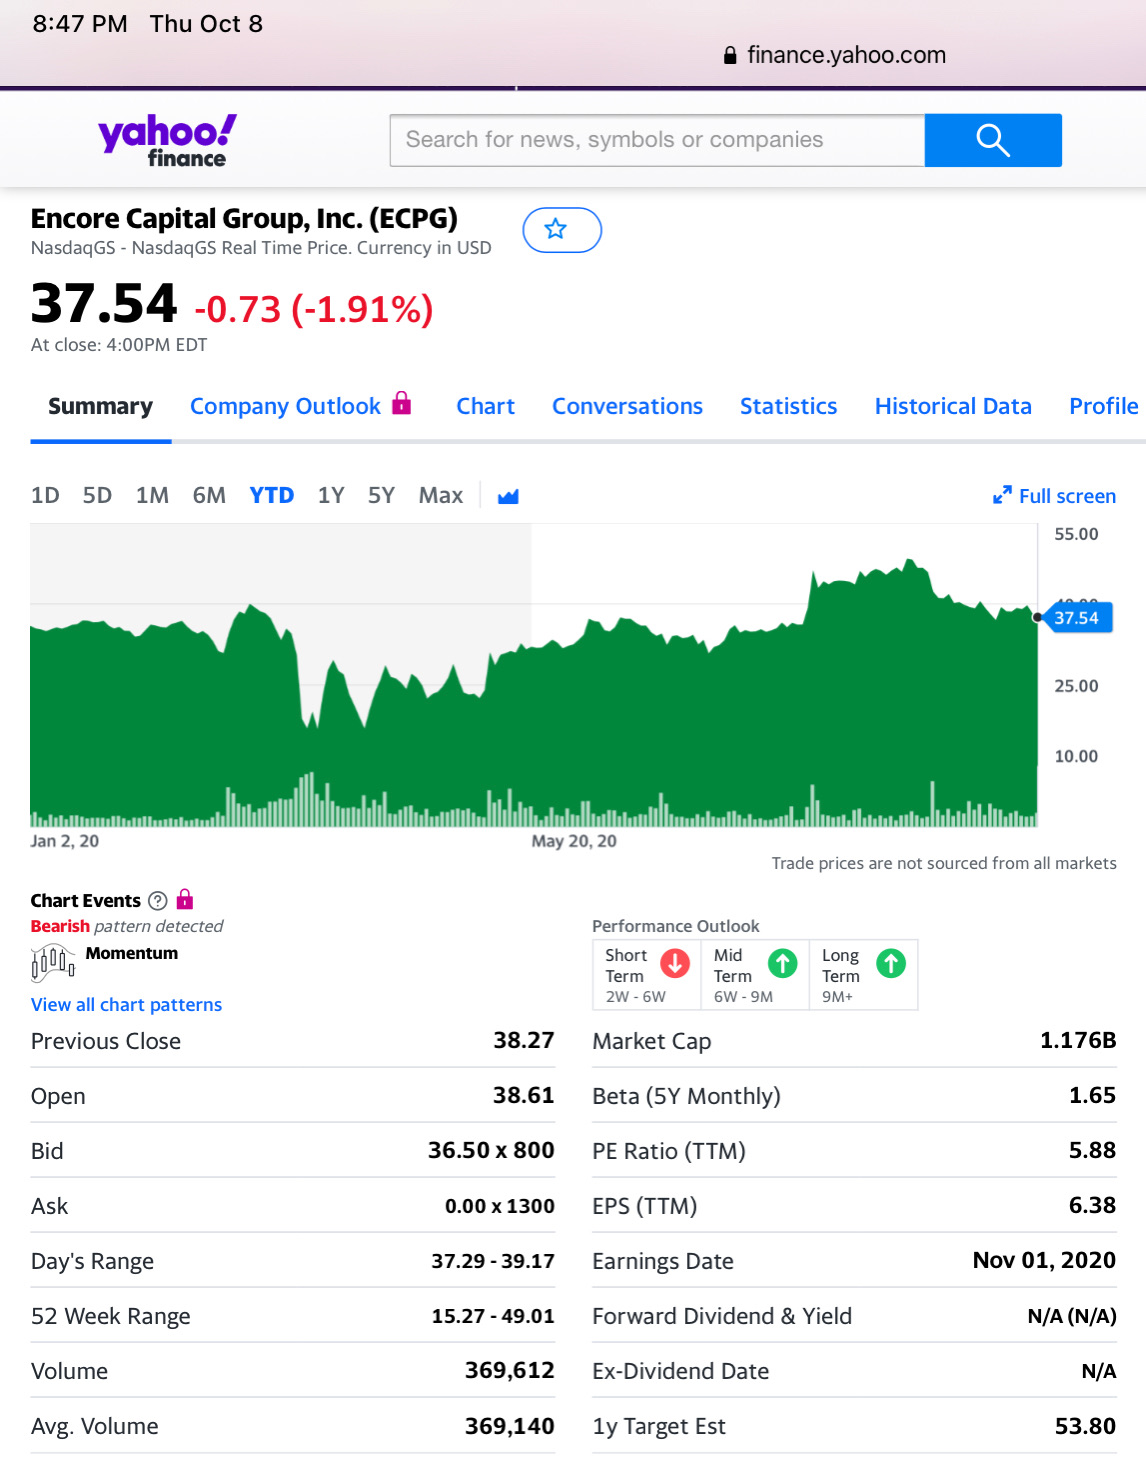Click the Yahoo Finance logo
This screenshot has height=1464, width=1146.
pos(167,140)
